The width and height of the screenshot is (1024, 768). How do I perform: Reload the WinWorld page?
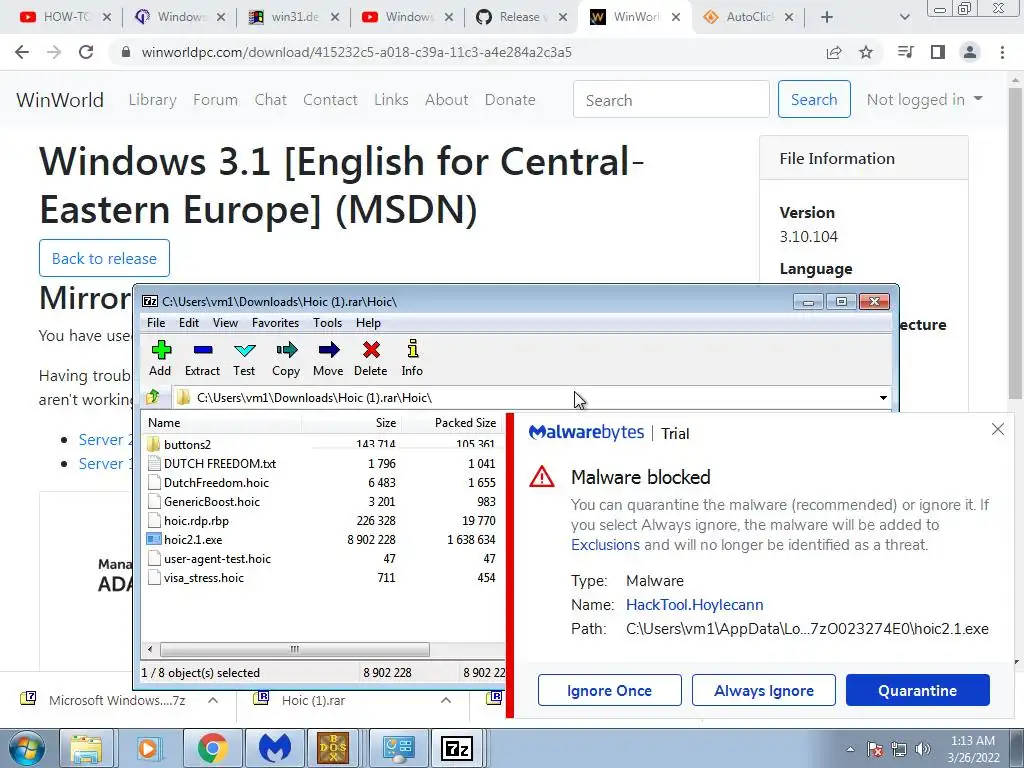coord(86,52)
